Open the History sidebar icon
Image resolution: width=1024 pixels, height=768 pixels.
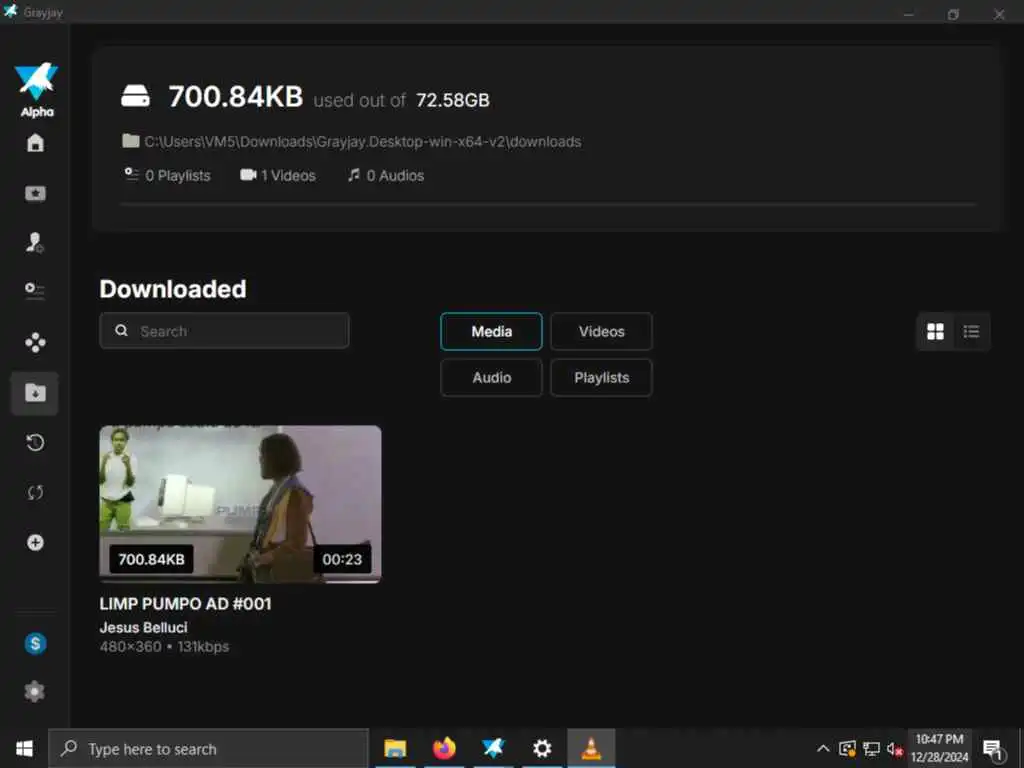(x=35, y=443)
